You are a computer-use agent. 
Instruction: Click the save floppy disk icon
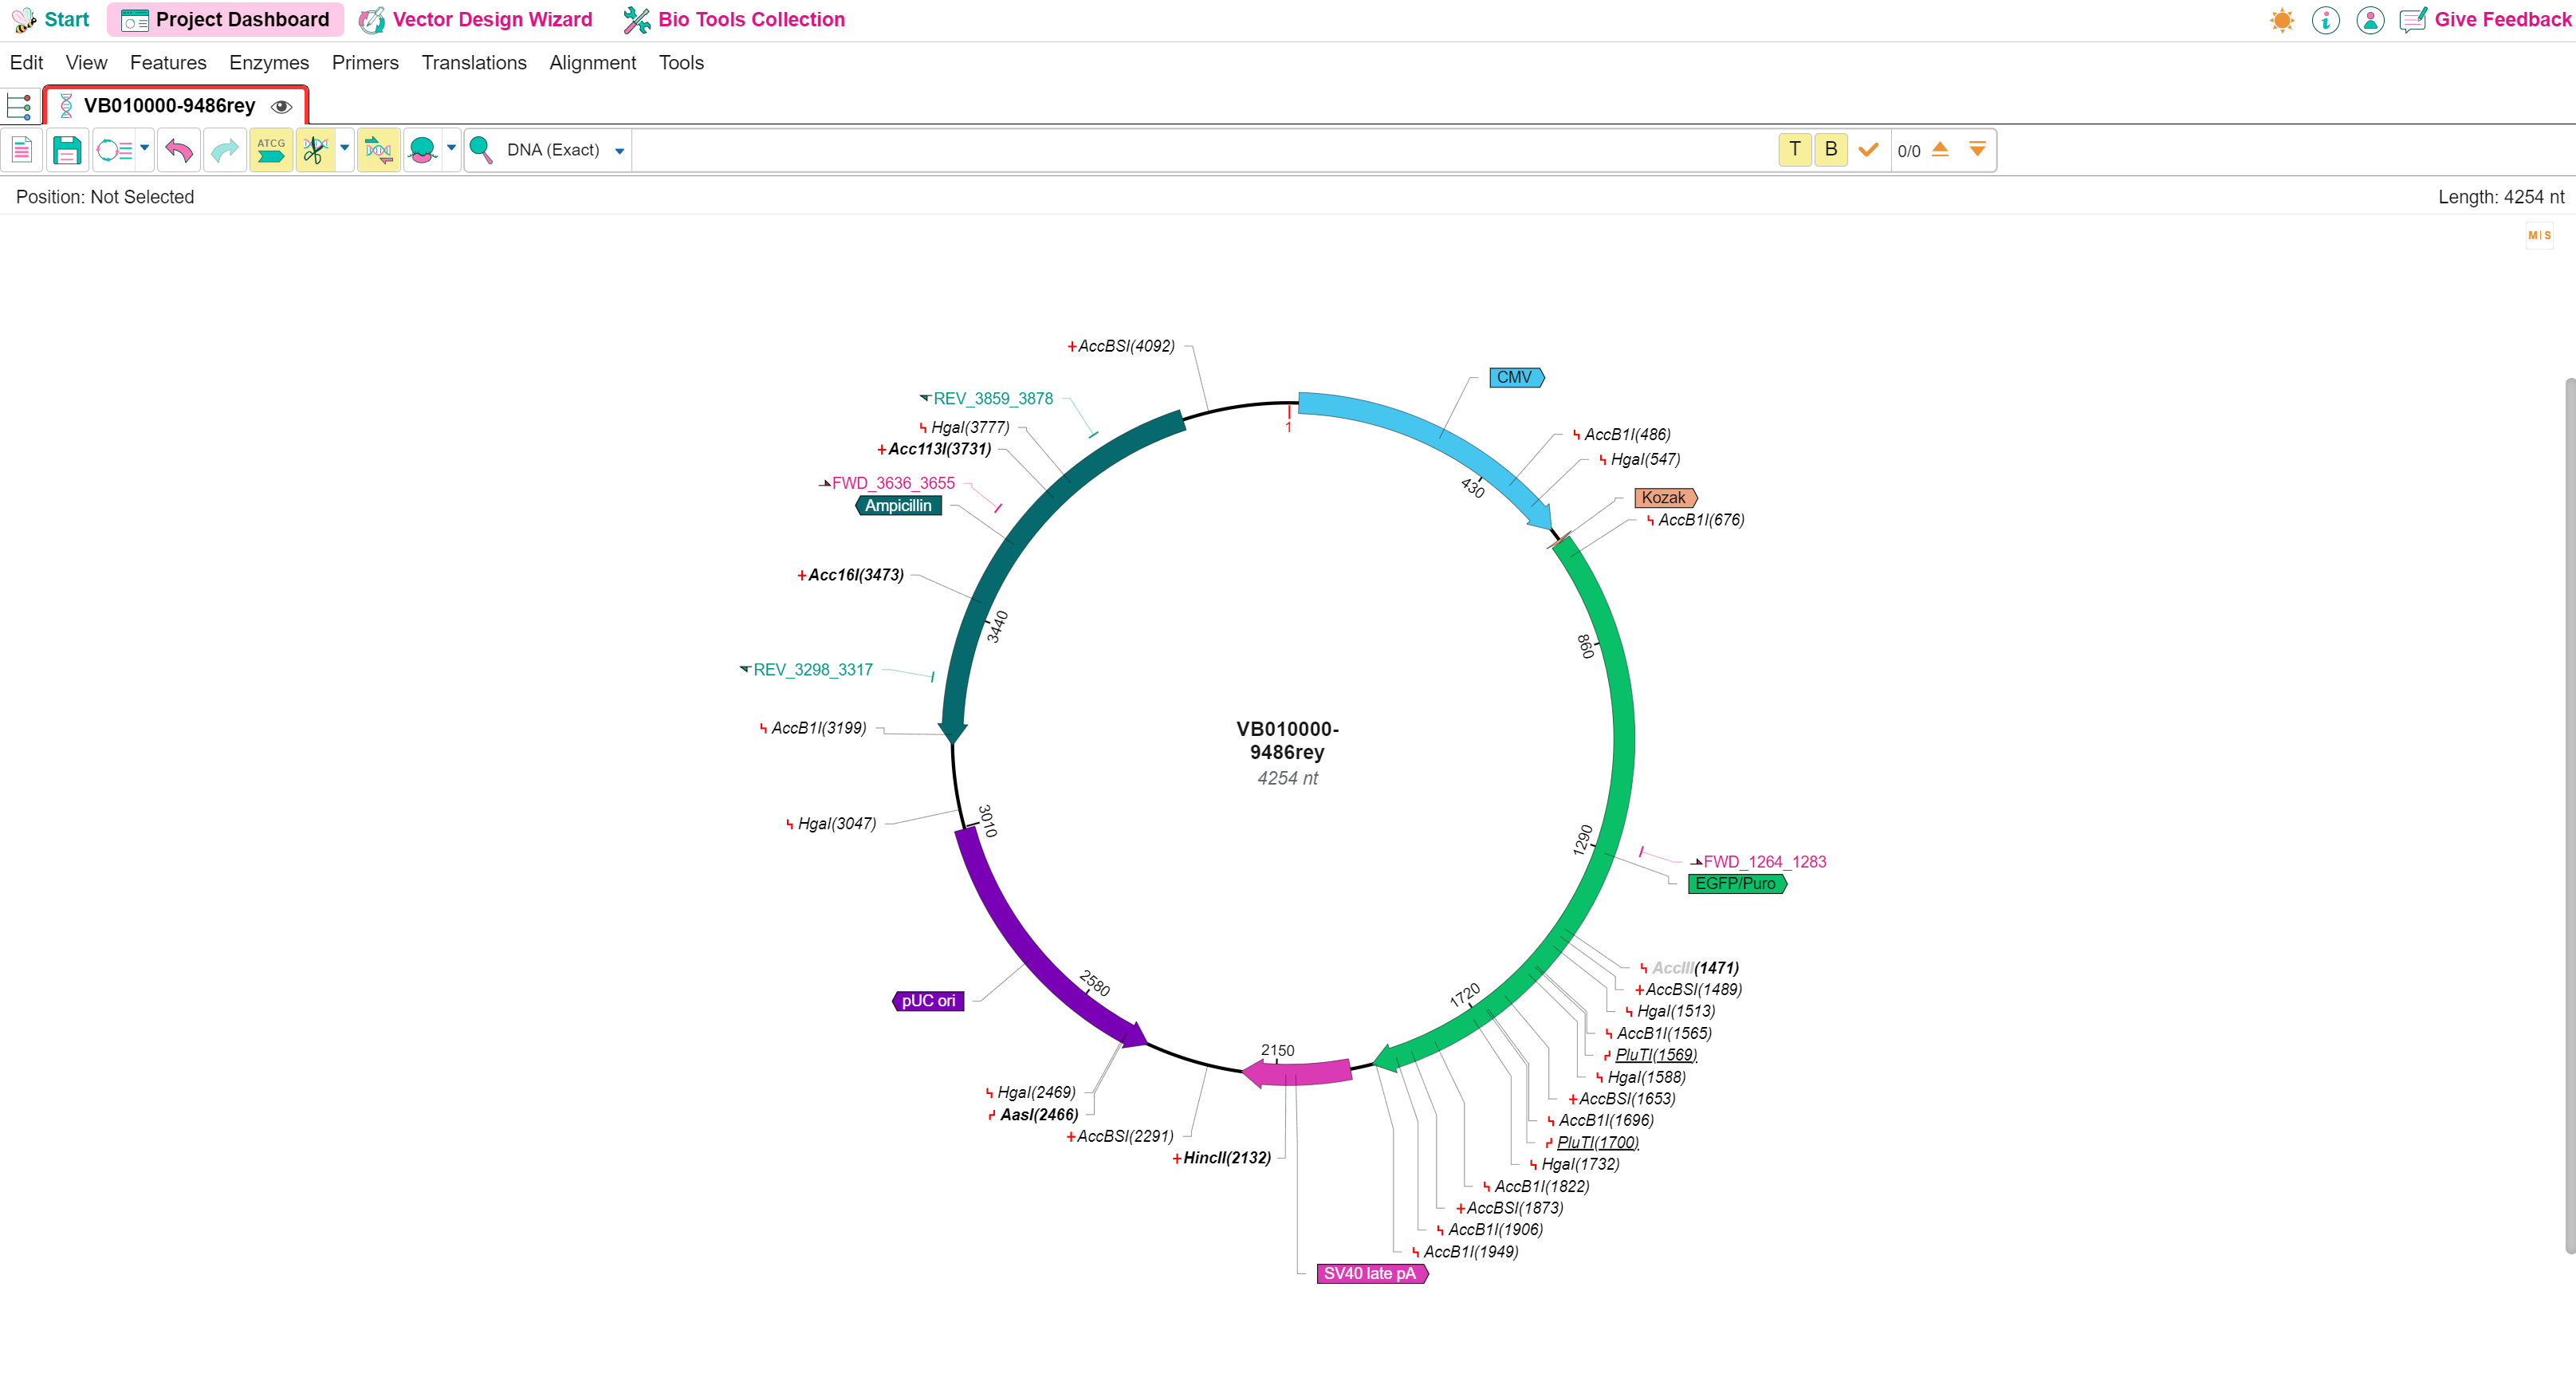[66, 150]
